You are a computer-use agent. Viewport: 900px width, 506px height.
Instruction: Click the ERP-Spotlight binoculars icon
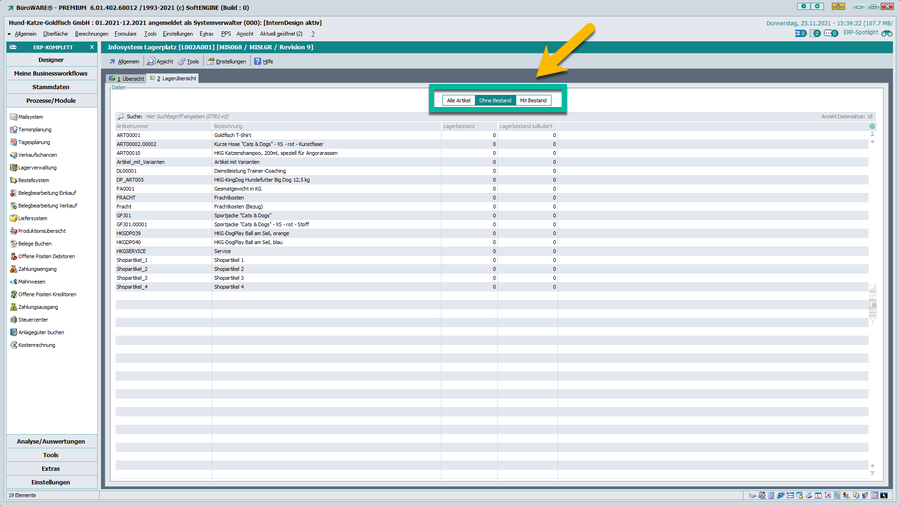(x=886, y=33)
